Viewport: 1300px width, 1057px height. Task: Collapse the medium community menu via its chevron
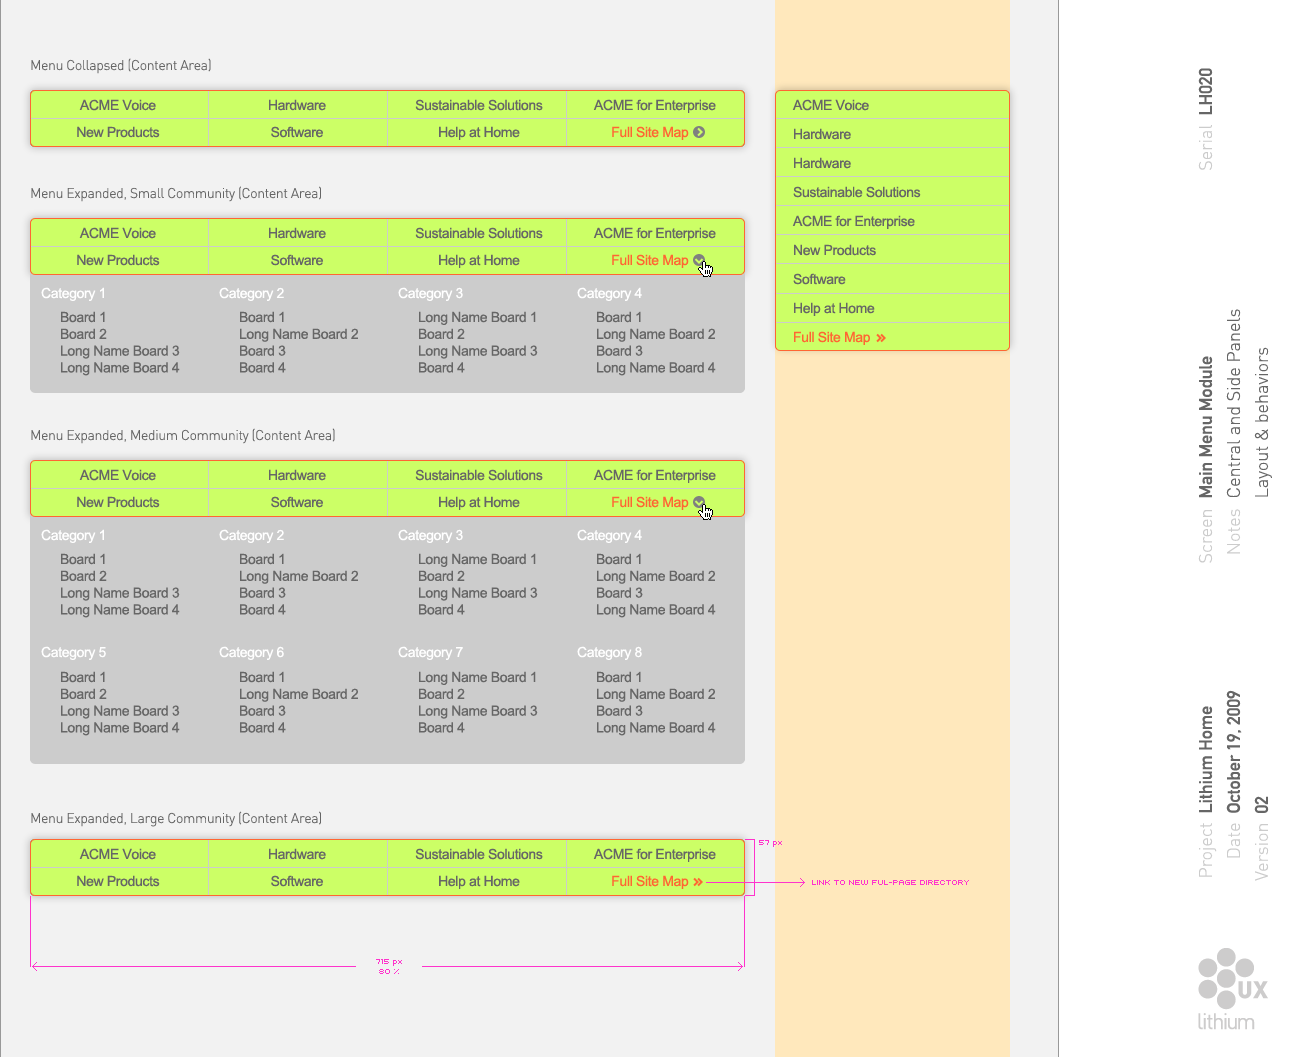(699, 502)
